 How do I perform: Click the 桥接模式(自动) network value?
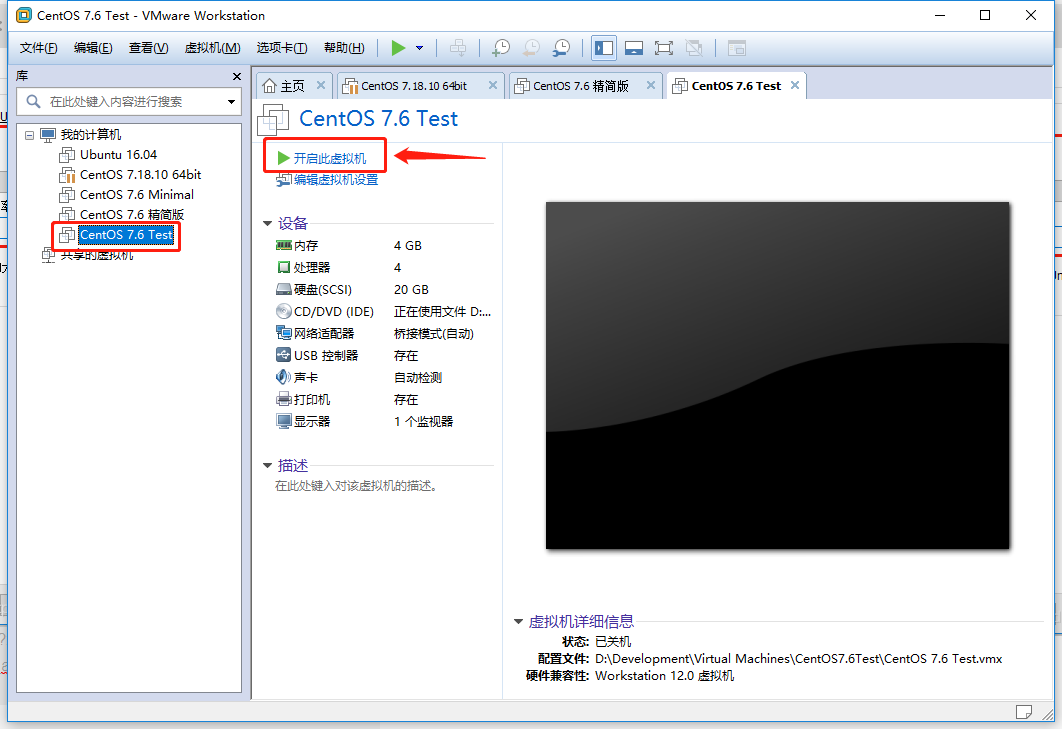tap(433, 333)
